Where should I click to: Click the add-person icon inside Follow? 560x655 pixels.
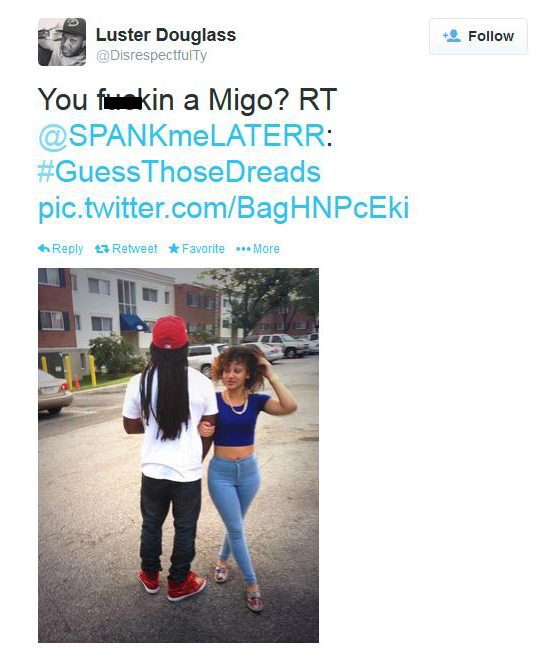click(451, 36)
